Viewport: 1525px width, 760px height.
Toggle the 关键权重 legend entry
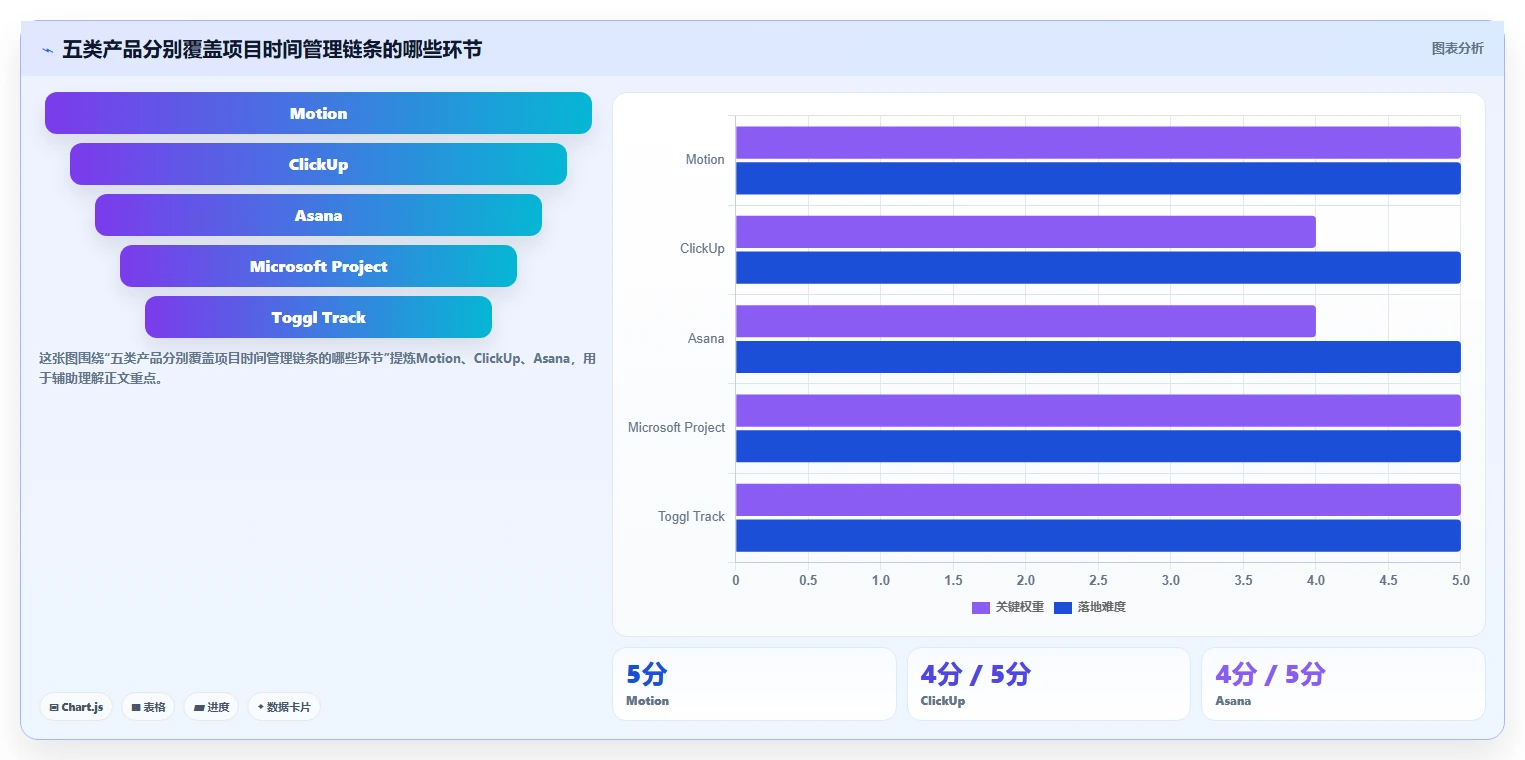[x=1008, y=607]
